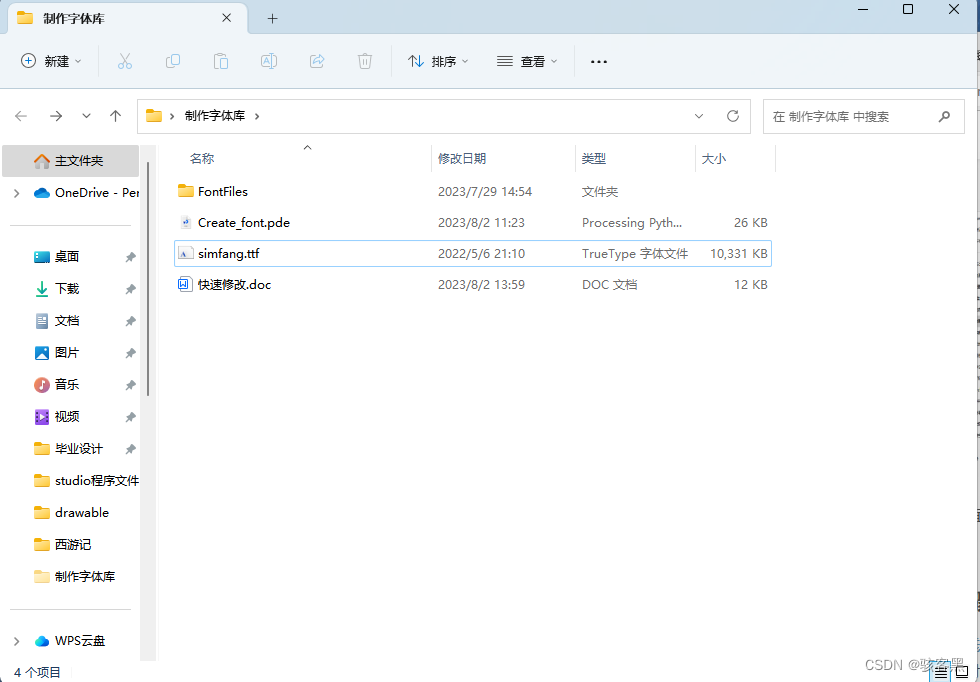Click inside the search box
This screenshot has height=682, width=980.
pos(860,116)
